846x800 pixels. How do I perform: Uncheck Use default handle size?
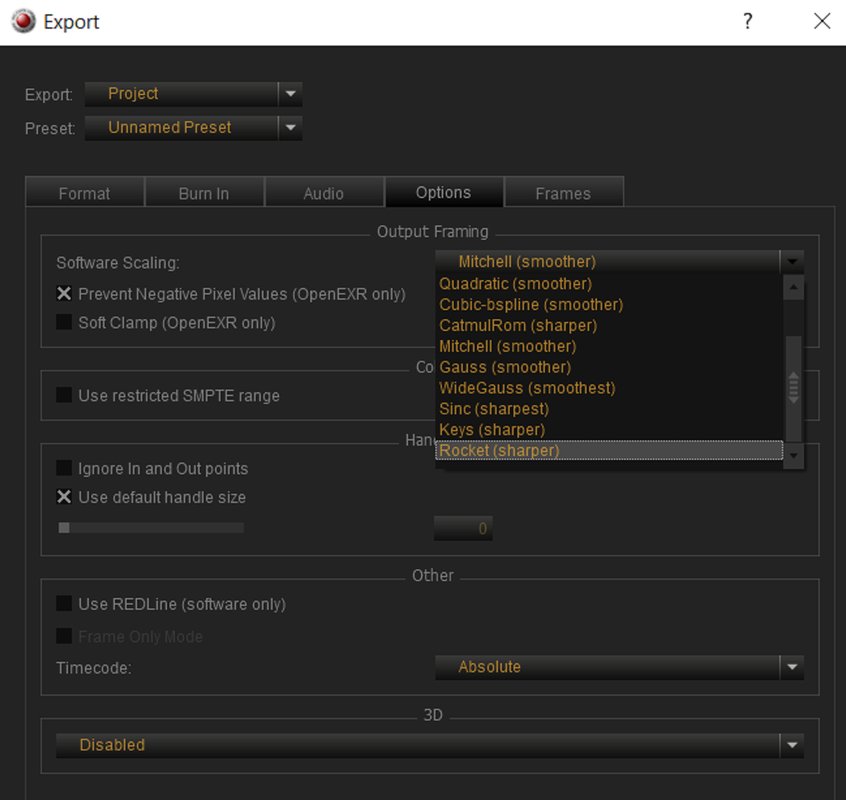[x=64, y=496]
